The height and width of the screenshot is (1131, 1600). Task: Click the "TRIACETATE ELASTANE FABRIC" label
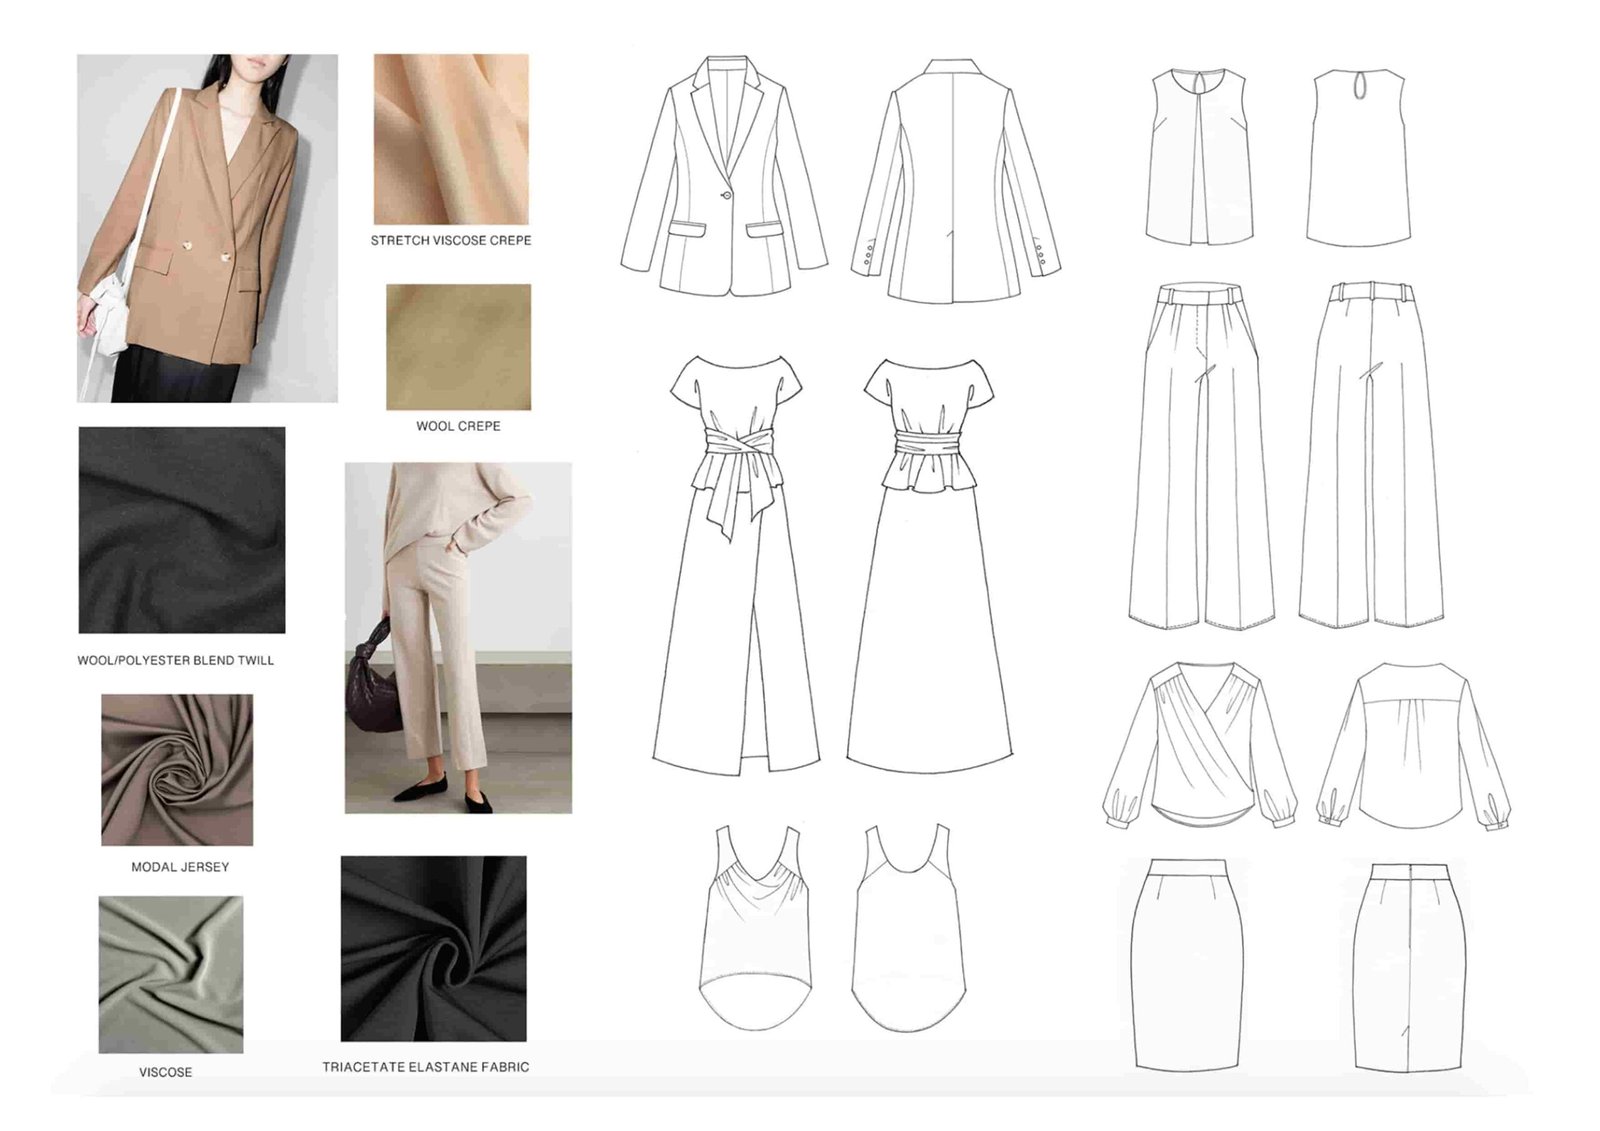tap(426, 1067)
